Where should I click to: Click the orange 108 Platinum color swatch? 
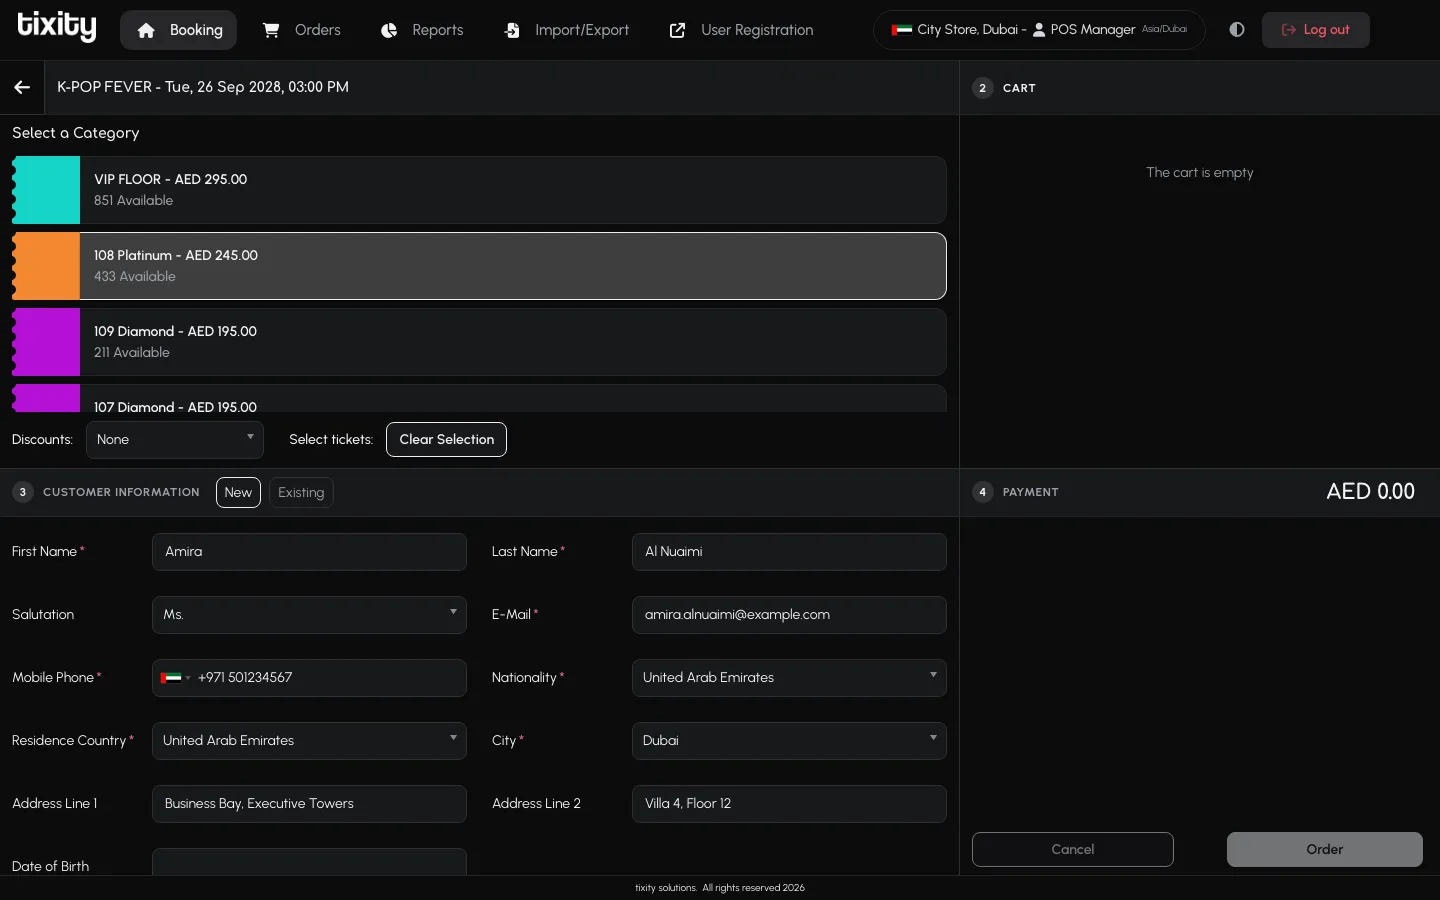(x=46, y=266)
